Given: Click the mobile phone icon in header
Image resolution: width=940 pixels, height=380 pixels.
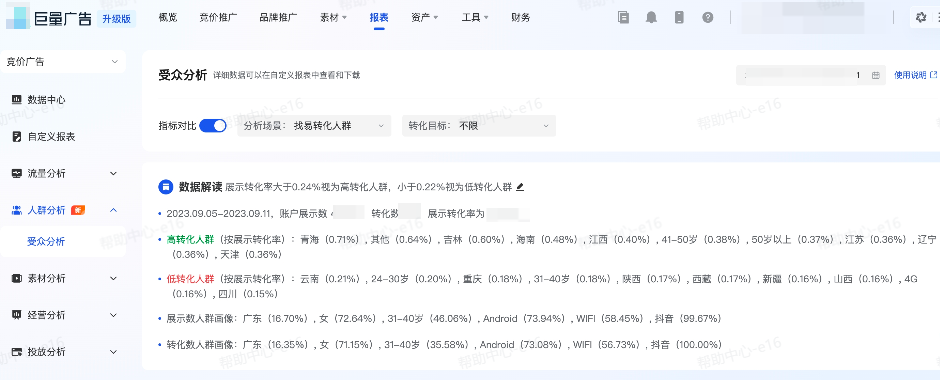Looking at the screenshot, I should pyautogui.click(x=679, y=17).
